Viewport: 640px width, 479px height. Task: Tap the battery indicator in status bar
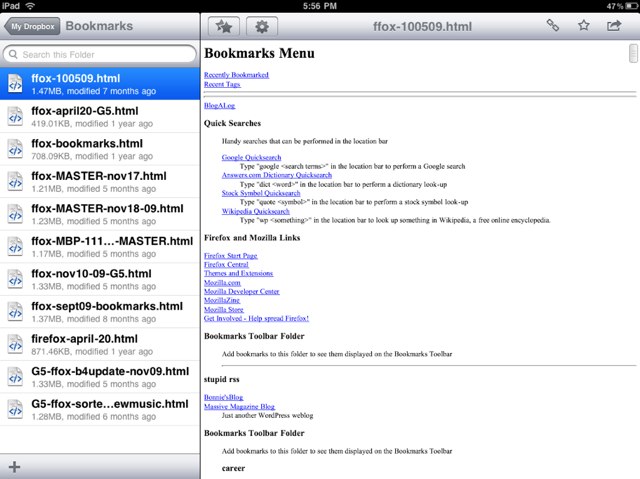[629, 6]
